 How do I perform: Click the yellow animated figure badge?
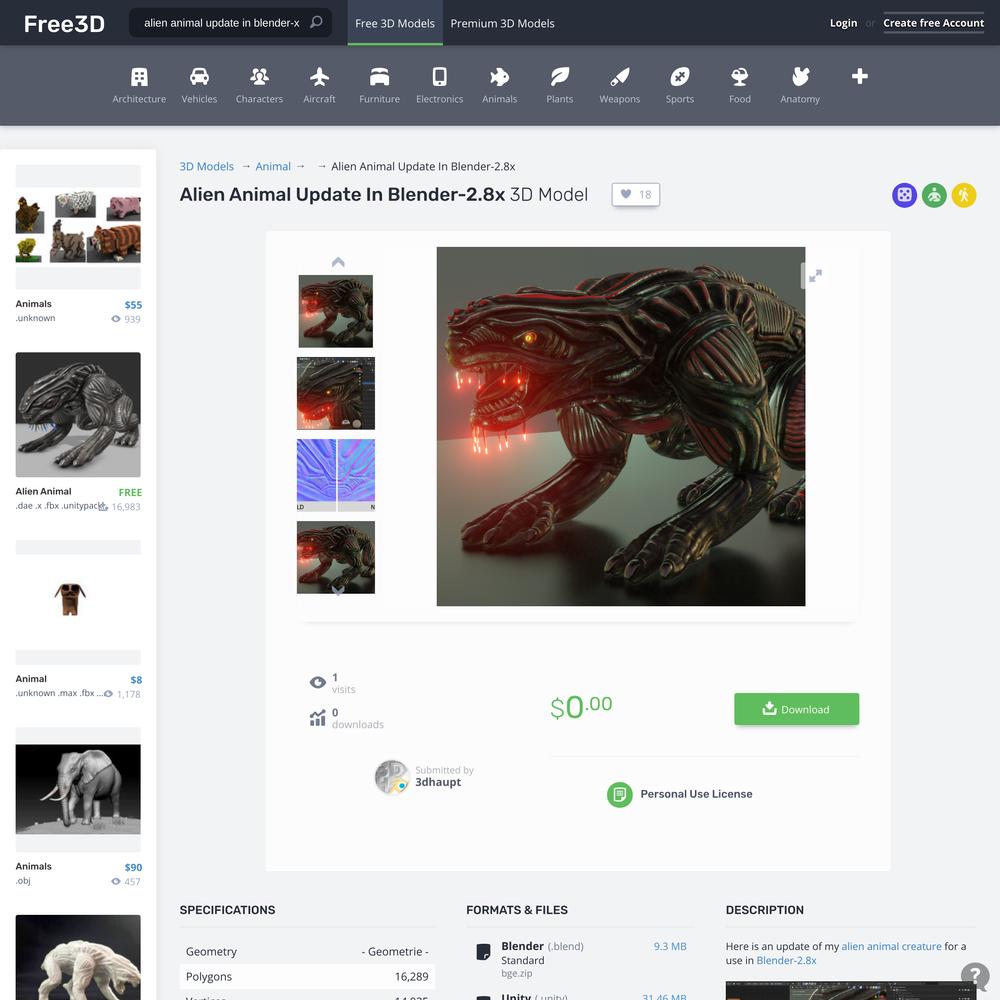[x=964, y=195]
